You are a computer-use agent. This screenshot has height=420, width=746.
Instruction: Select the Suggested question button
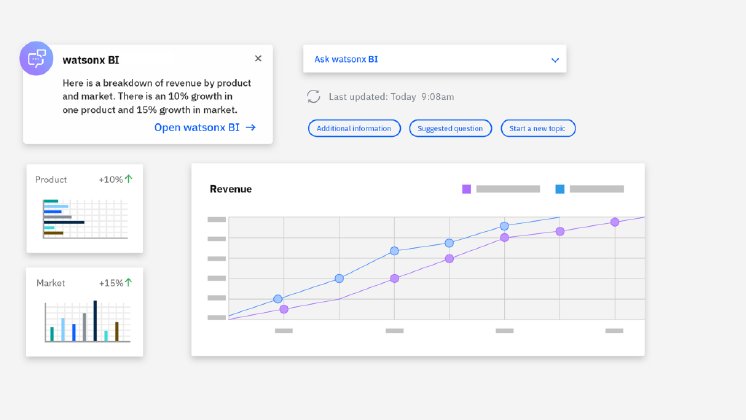pyautogui.click(x=450, y=128)
